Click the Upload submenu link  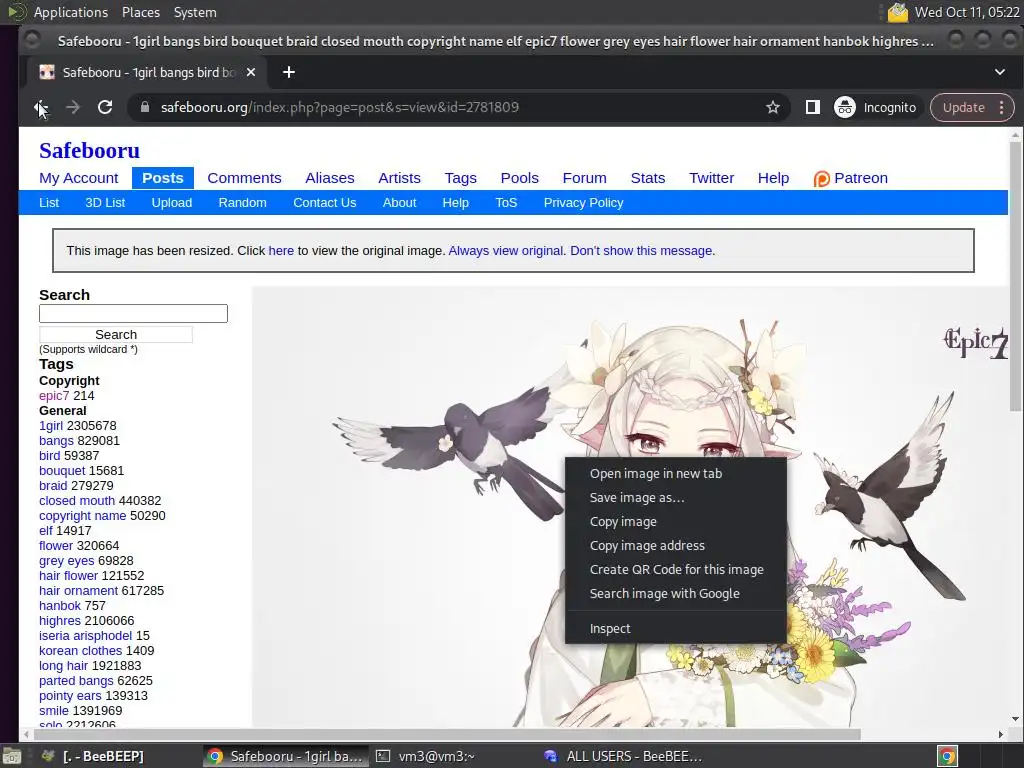tap(172, 202)
